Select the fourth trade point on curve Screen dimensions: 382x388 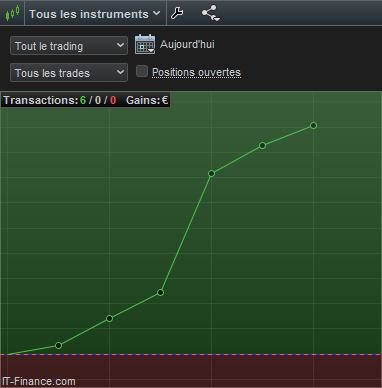(211, 173)
